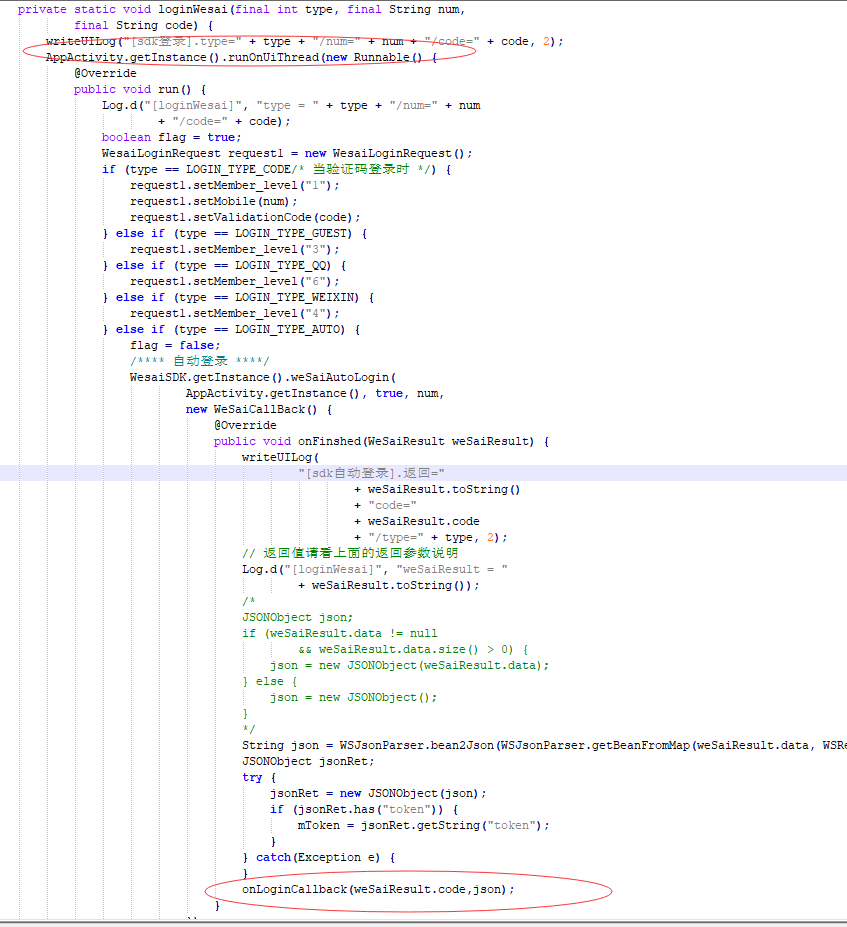Viewport: 847px width, 927px height.
Task: Click the 'new JSONObject(weSaiResult.data)' commented line
Action: [409, 664]
